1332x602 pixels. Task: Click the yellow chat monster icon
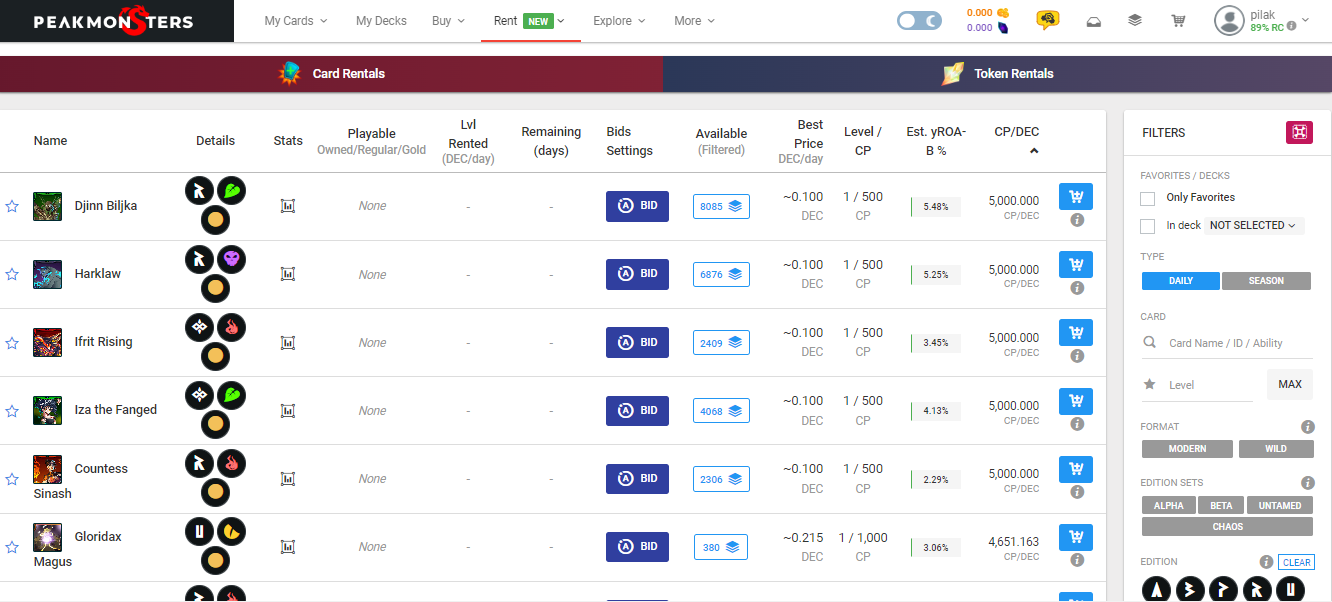tap(1048, 20)
